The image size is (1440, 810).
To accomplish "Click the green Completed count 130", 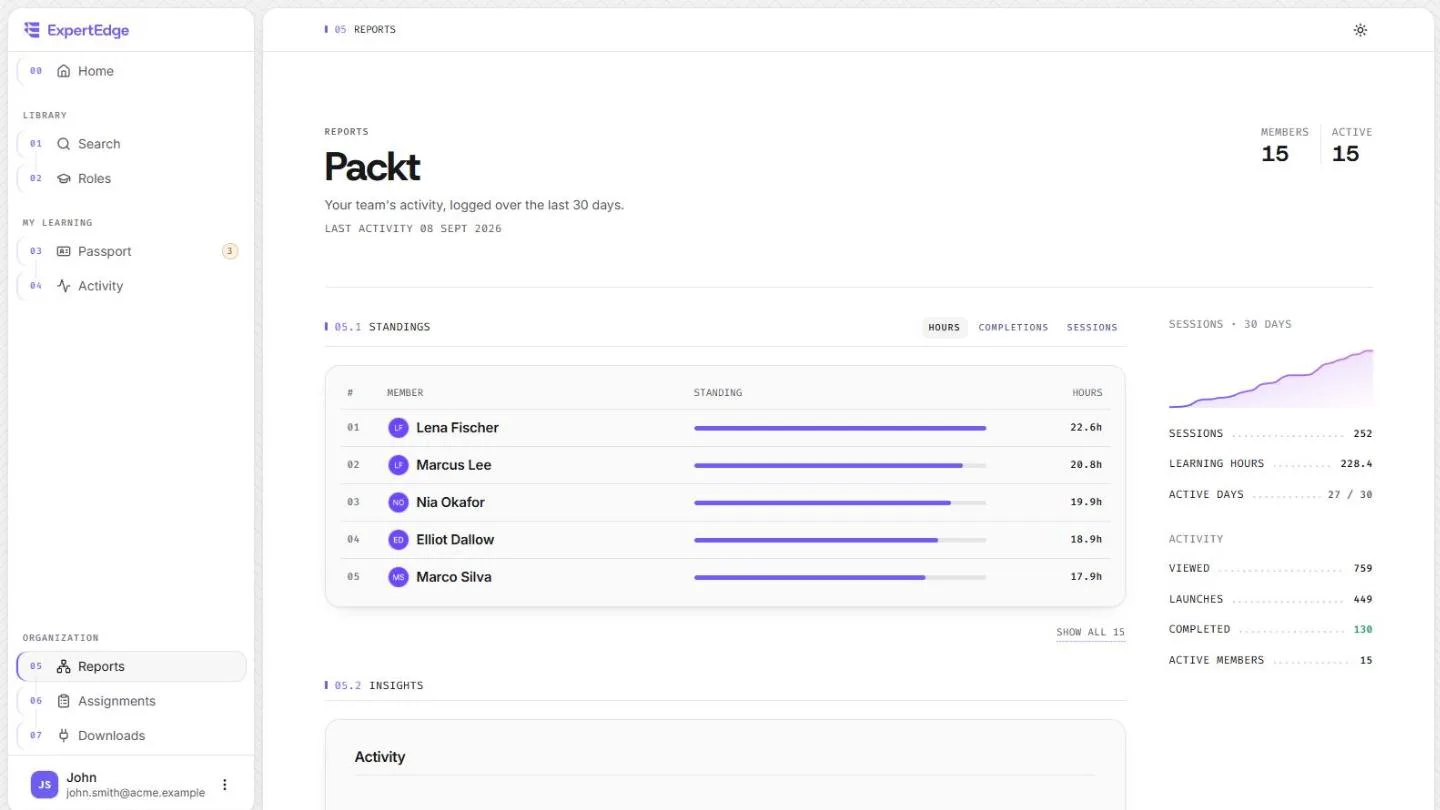I will tap(1363, 630).
